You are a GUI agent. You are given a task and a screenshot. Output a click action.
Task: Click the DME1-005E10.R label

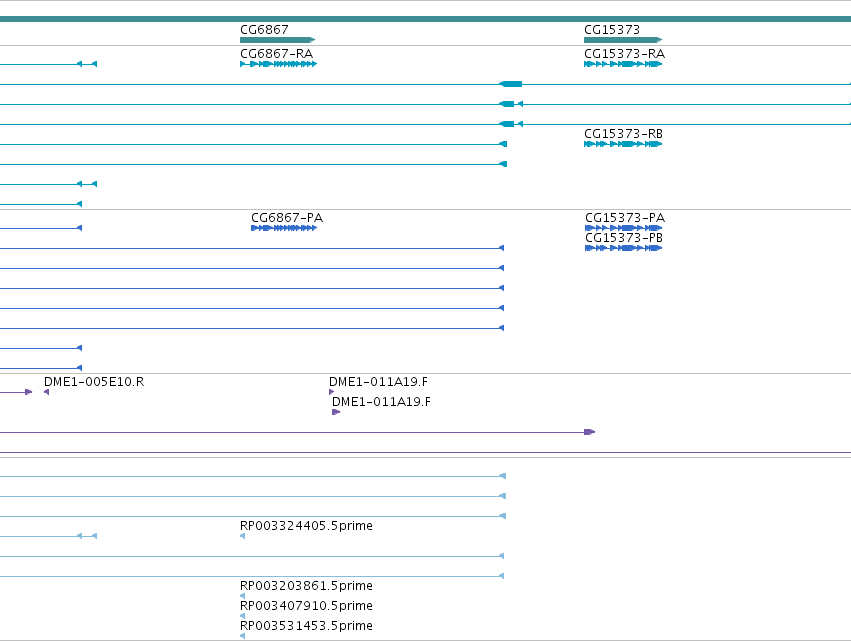(x=94, y=382)
